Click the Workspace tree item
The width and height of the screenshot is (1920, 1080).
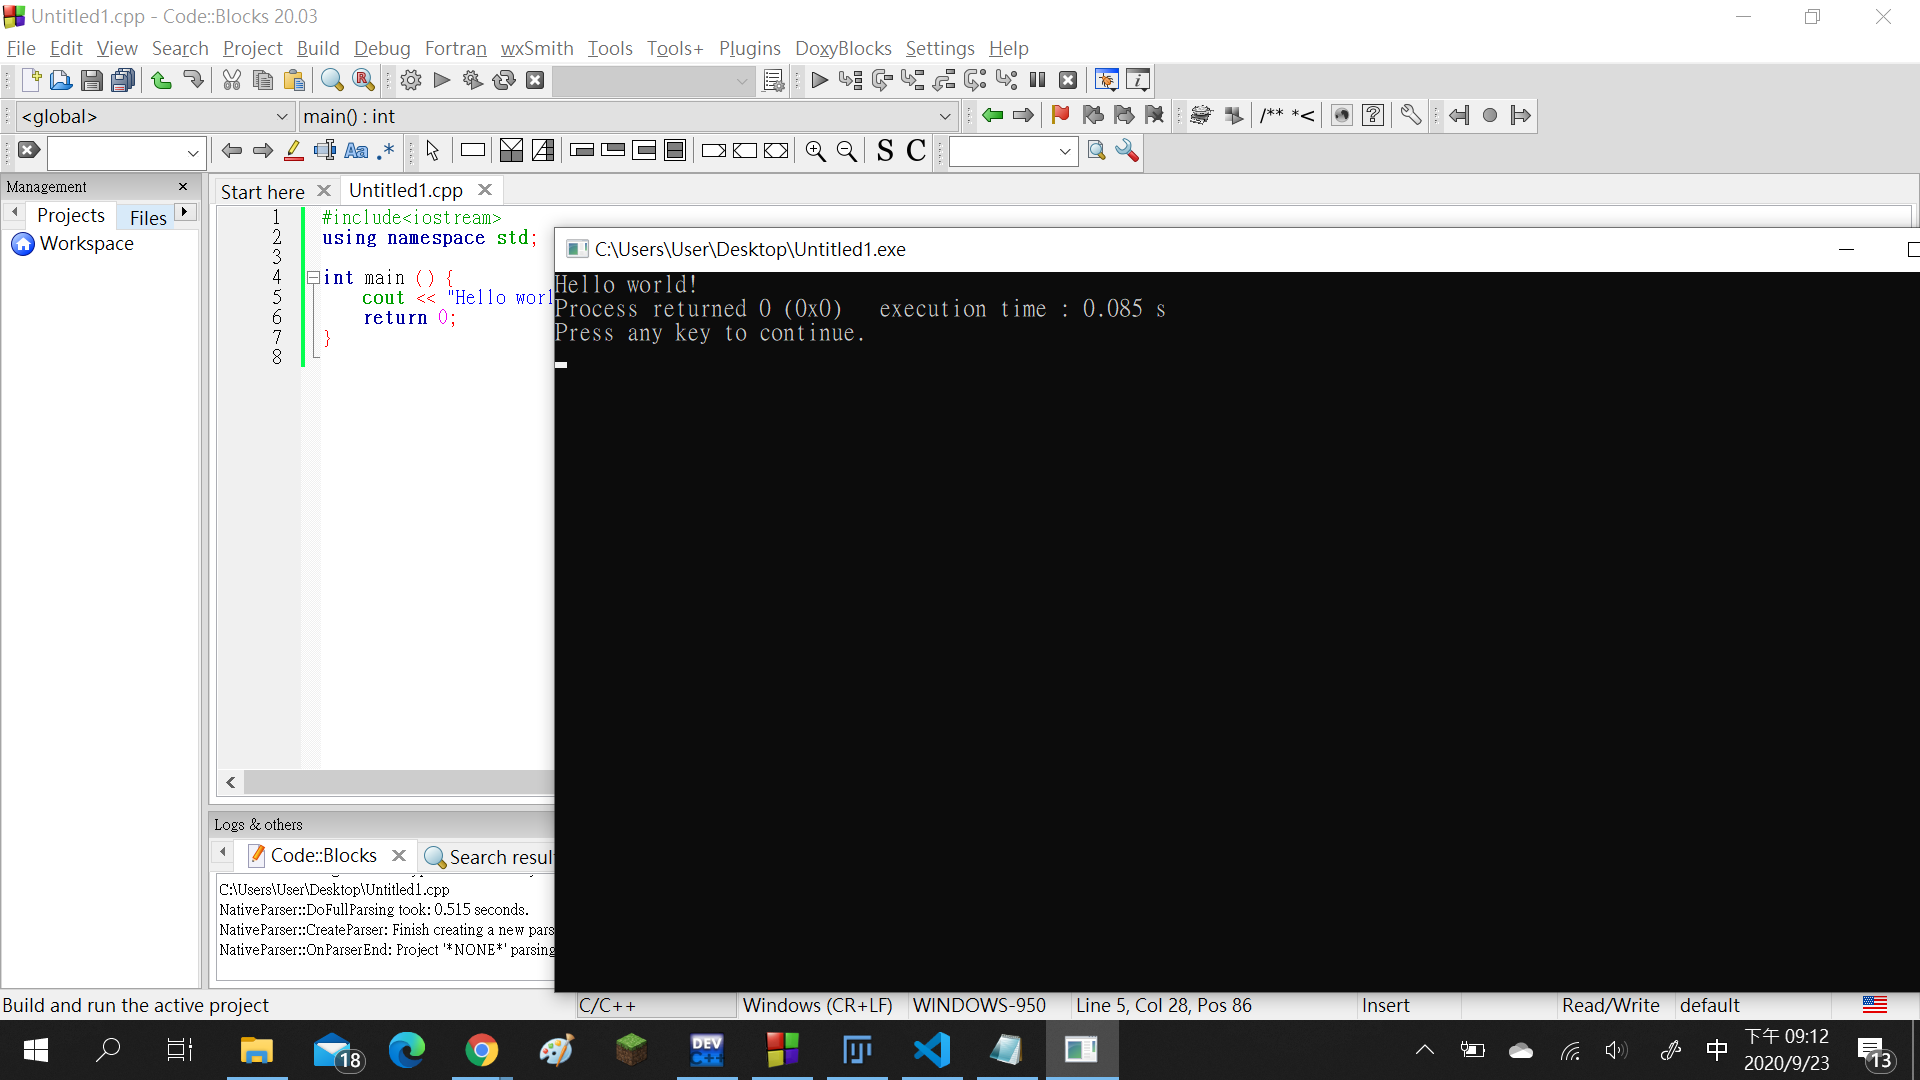click(x=86, y=244)
